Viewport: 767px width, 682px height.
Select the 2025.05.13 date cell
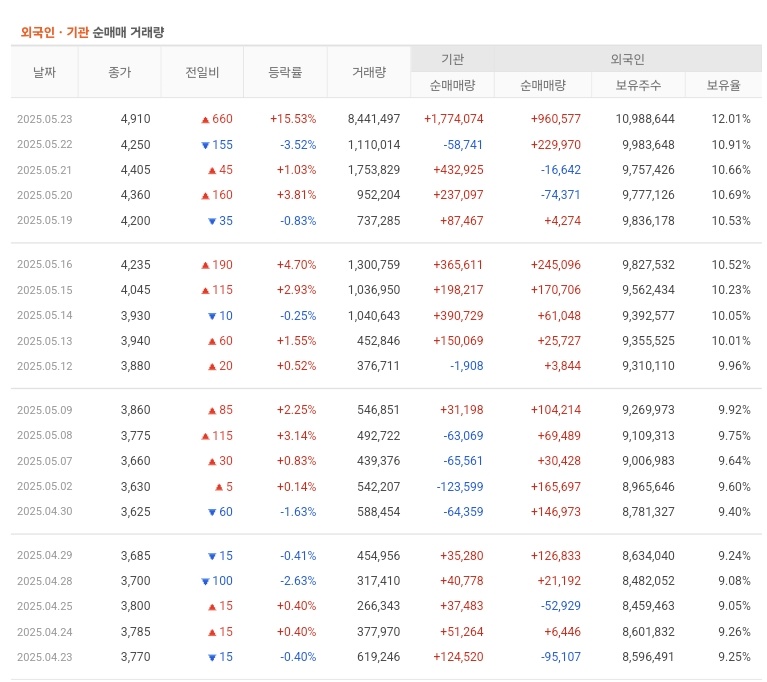click(x=45, y=341)
